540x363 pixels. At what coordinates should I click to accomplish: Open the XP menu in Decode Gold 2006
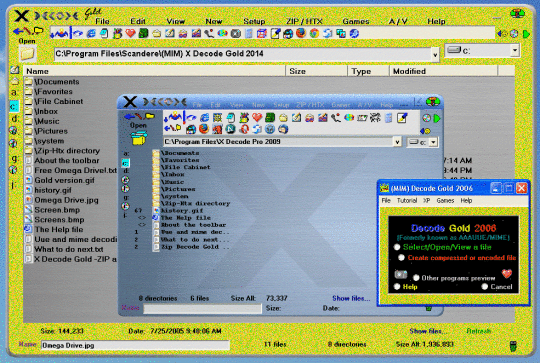click(x=426, y=200)
